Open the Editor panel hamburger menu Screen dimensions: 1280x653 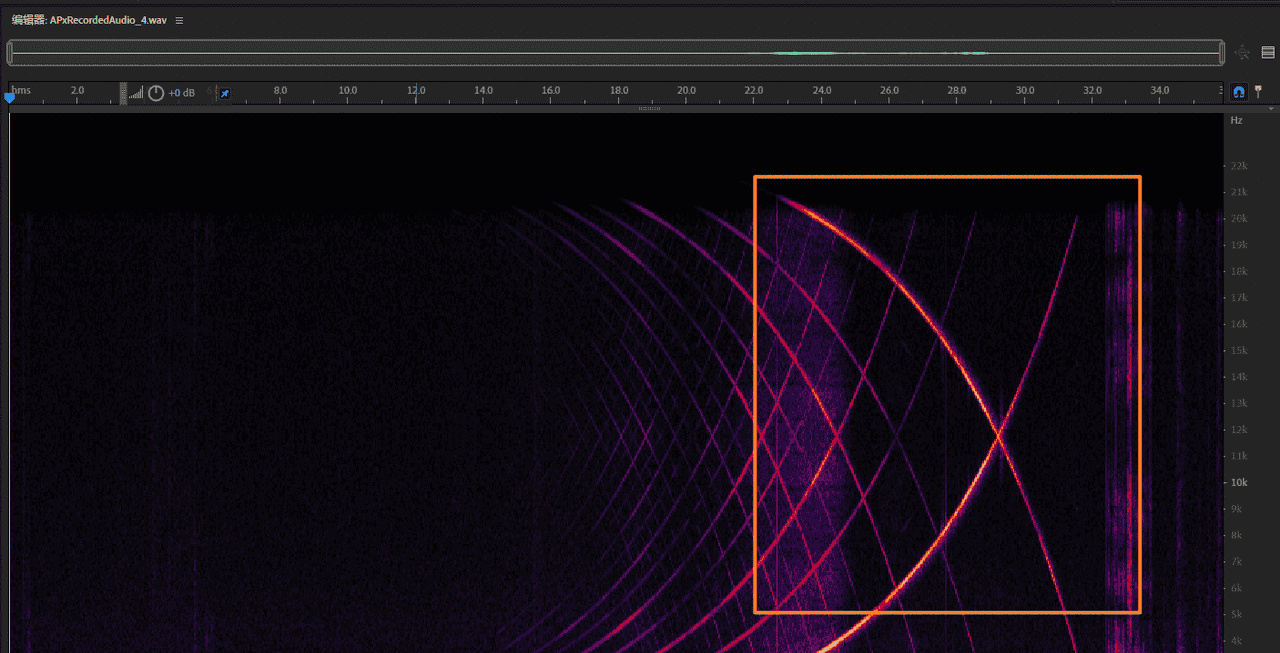click(x=180, y=20)
